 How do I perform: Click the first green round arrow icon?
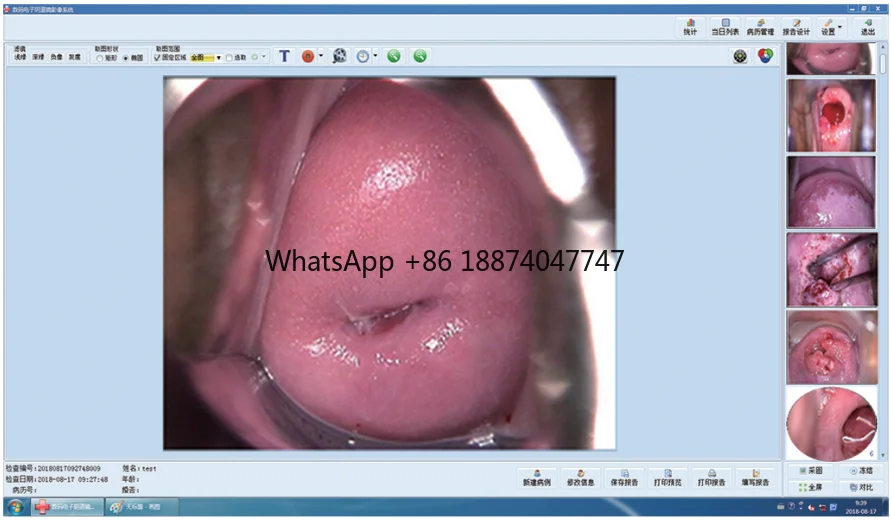click(x=394, y=56)
